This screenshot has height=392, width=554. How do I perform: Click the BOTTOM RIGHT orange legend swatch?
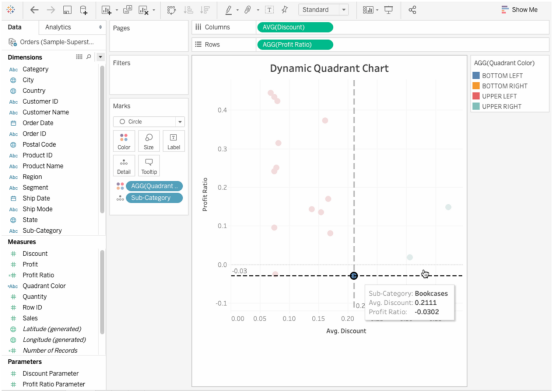(476, 86)
